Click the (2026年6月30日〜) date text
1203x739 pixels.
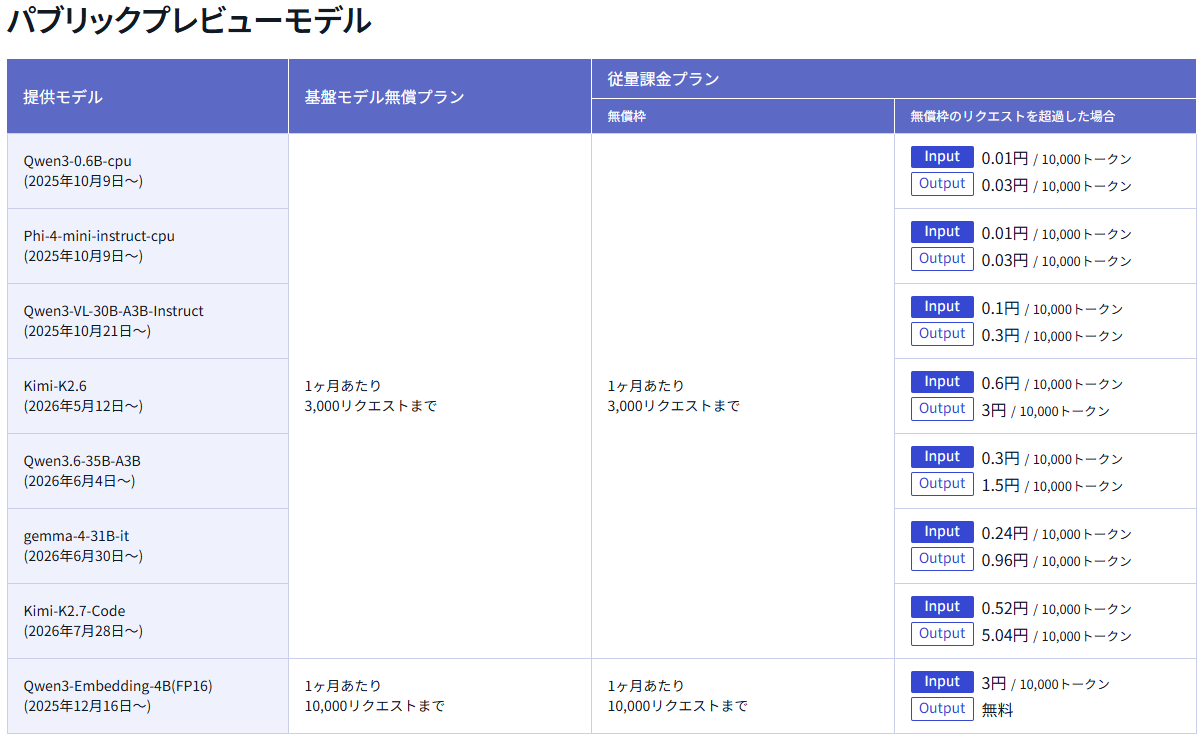pyautogui.click(x=83, y=556)
